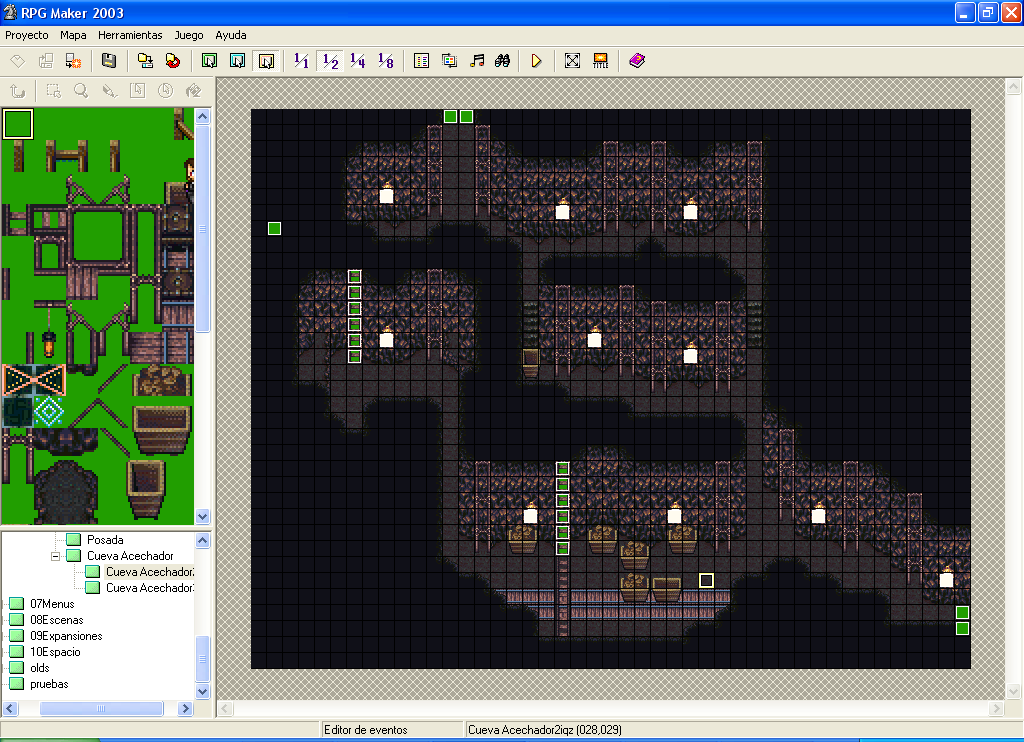The image size is (1024, 742).
Task: Click the binoculars event search icon
Action: [x=502, y=61]
